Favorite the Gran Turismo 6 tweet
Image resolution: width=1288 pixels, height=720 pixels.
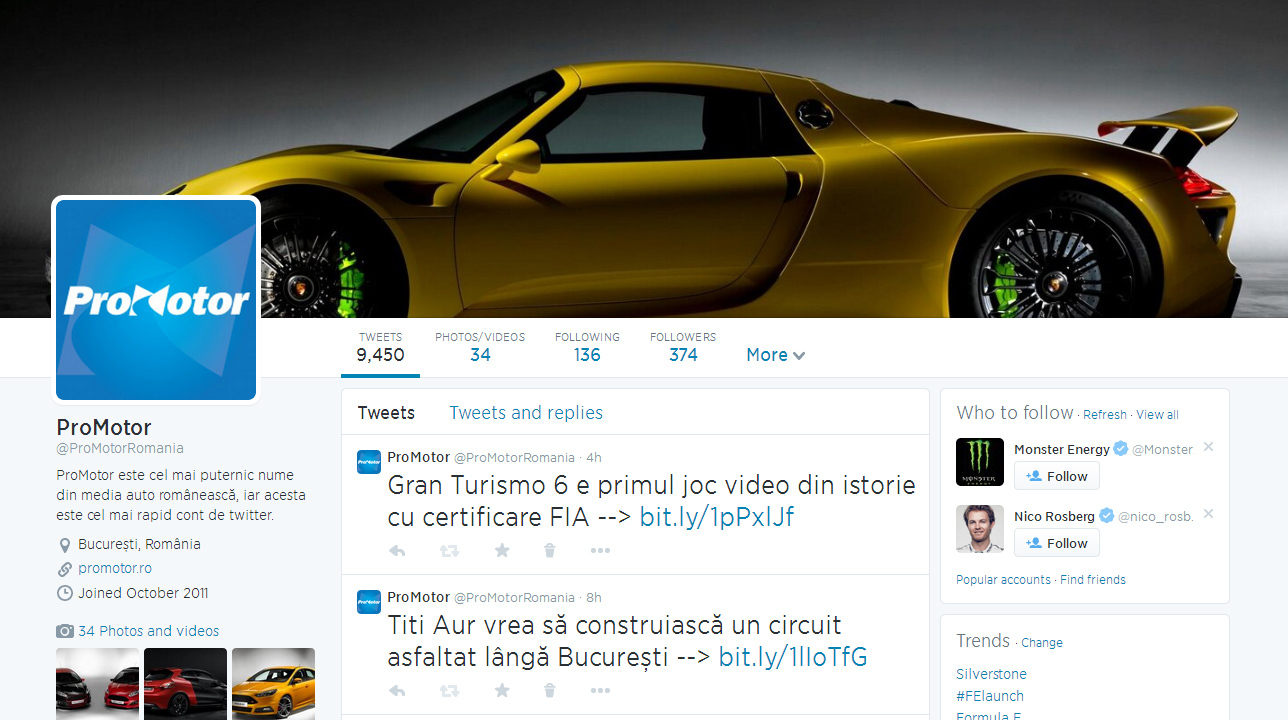click(x=502, y=551)
